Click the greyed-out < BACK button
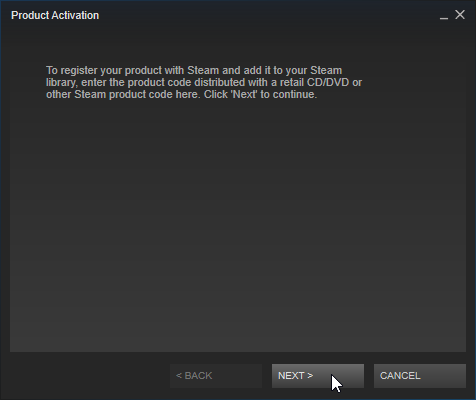 (x=216, y=376)
